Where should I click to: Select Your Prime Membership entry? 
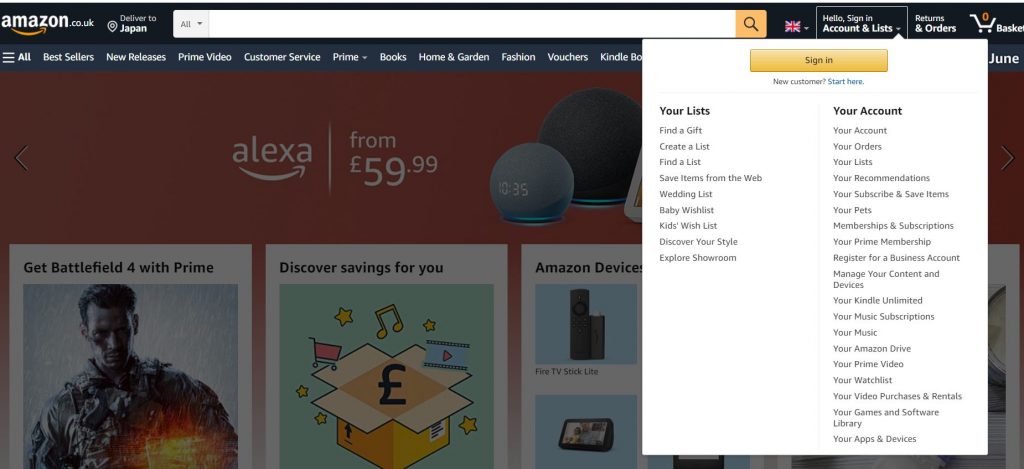(882, 242)
